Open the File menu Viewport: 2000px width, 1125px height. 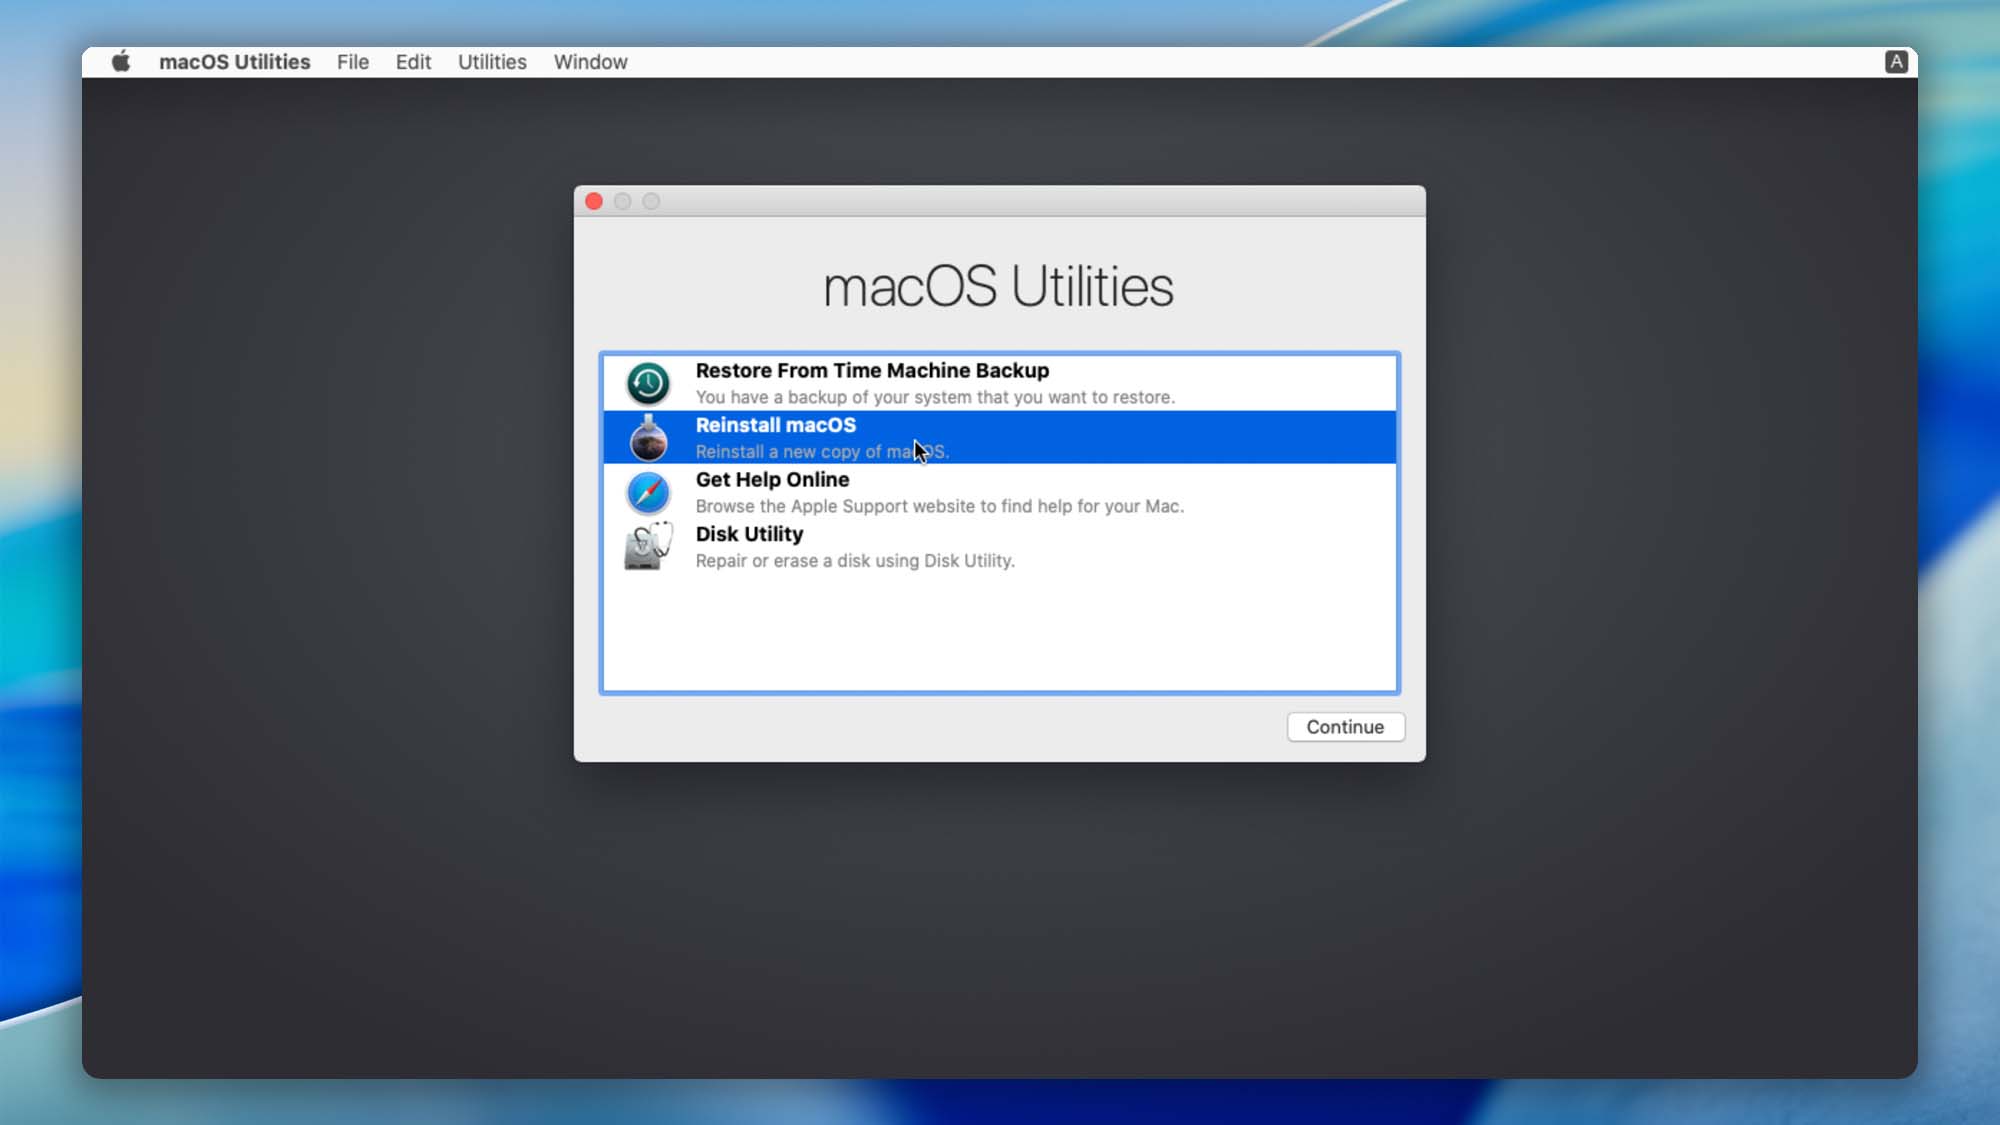click(352, 62)
